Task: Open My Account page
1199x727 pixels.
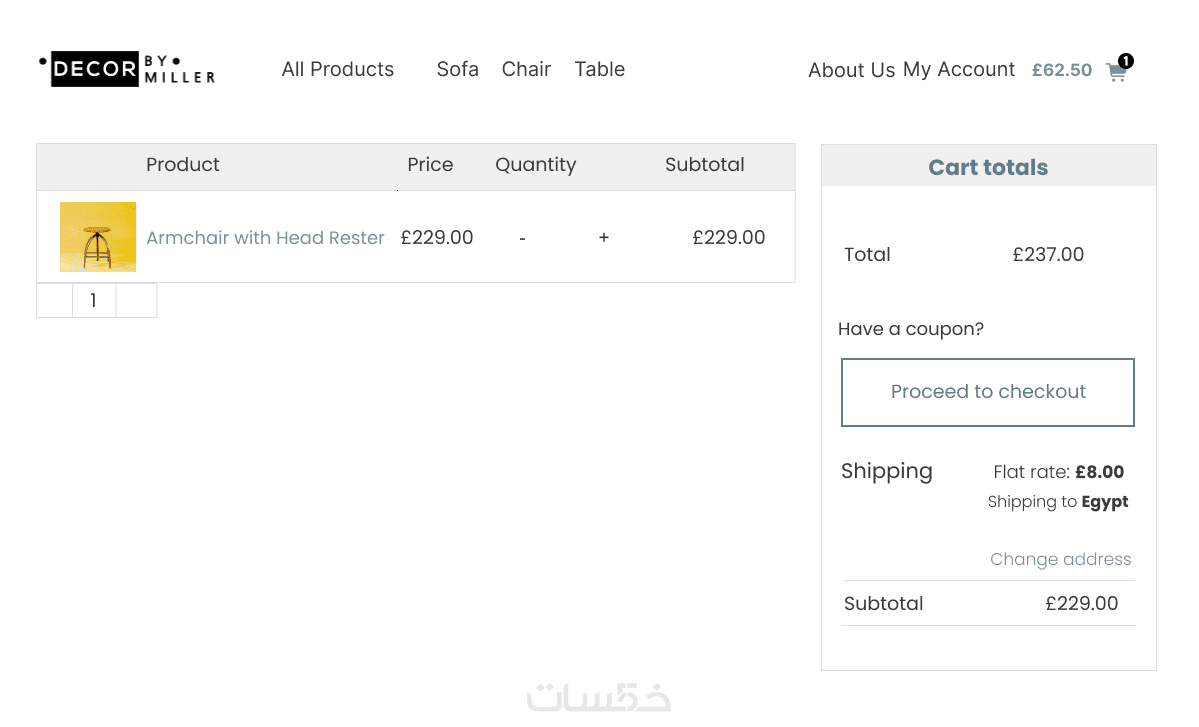Action: point(959,69)
